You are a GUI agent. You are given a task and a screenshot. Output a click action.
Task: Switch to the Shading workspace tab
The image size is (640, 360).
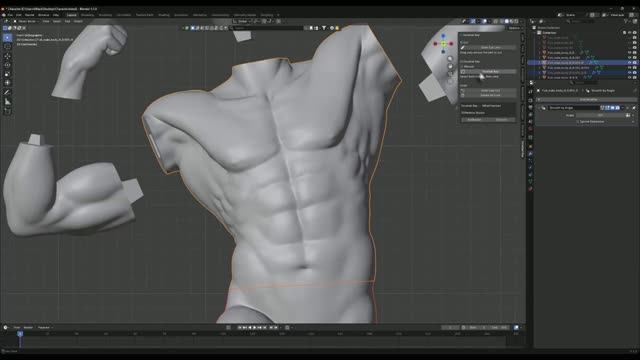click(x=164, y=15)
